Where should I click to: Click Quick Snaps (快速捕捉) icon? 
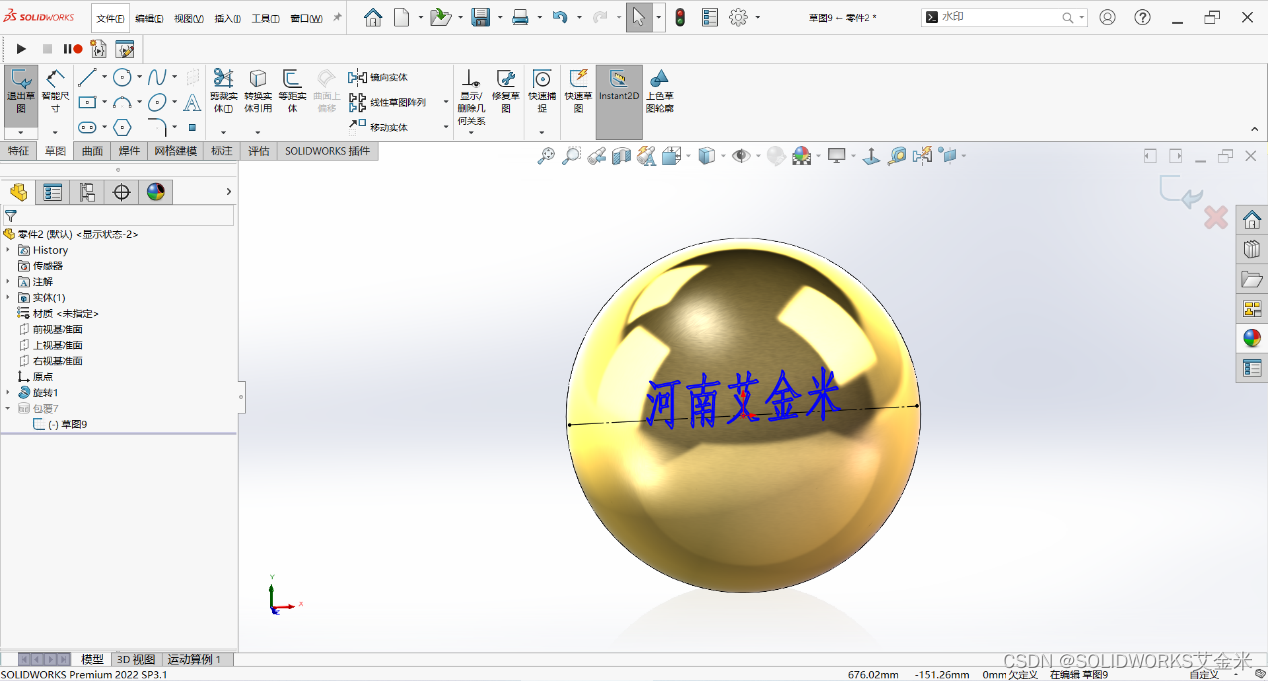coord(542,79)
